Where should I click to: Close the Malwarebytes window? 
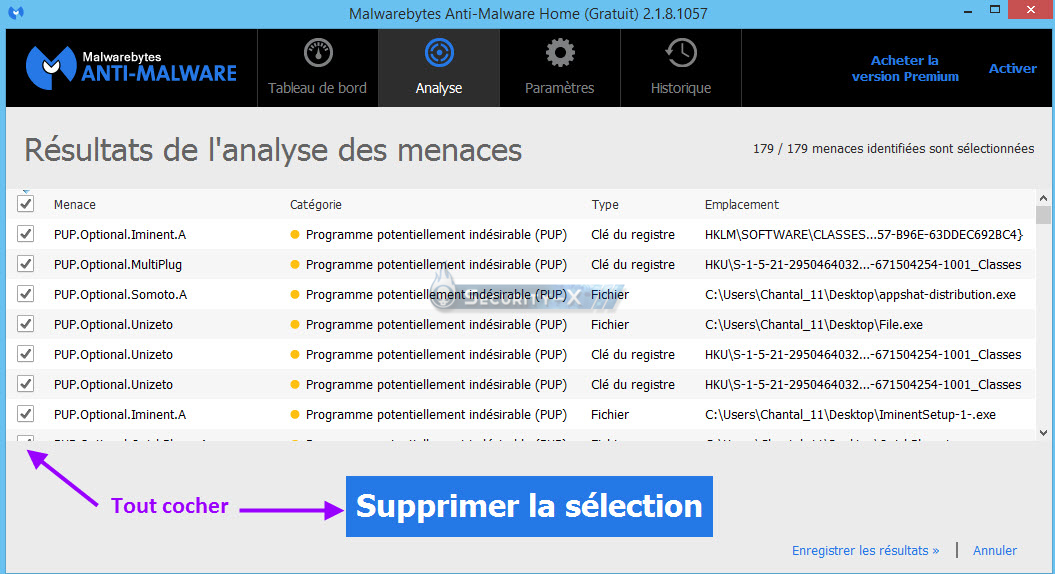point(1031,9)
